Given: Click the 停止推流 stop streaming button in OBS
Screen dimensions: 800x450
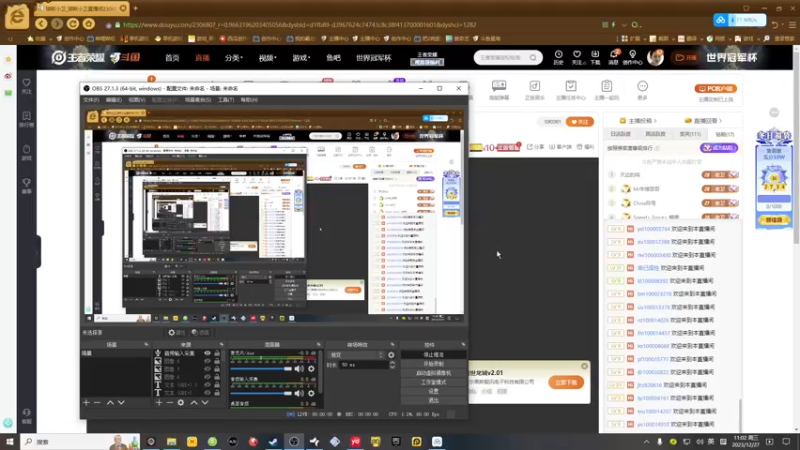Looking at the screenshot, I should tap(434, 355).
